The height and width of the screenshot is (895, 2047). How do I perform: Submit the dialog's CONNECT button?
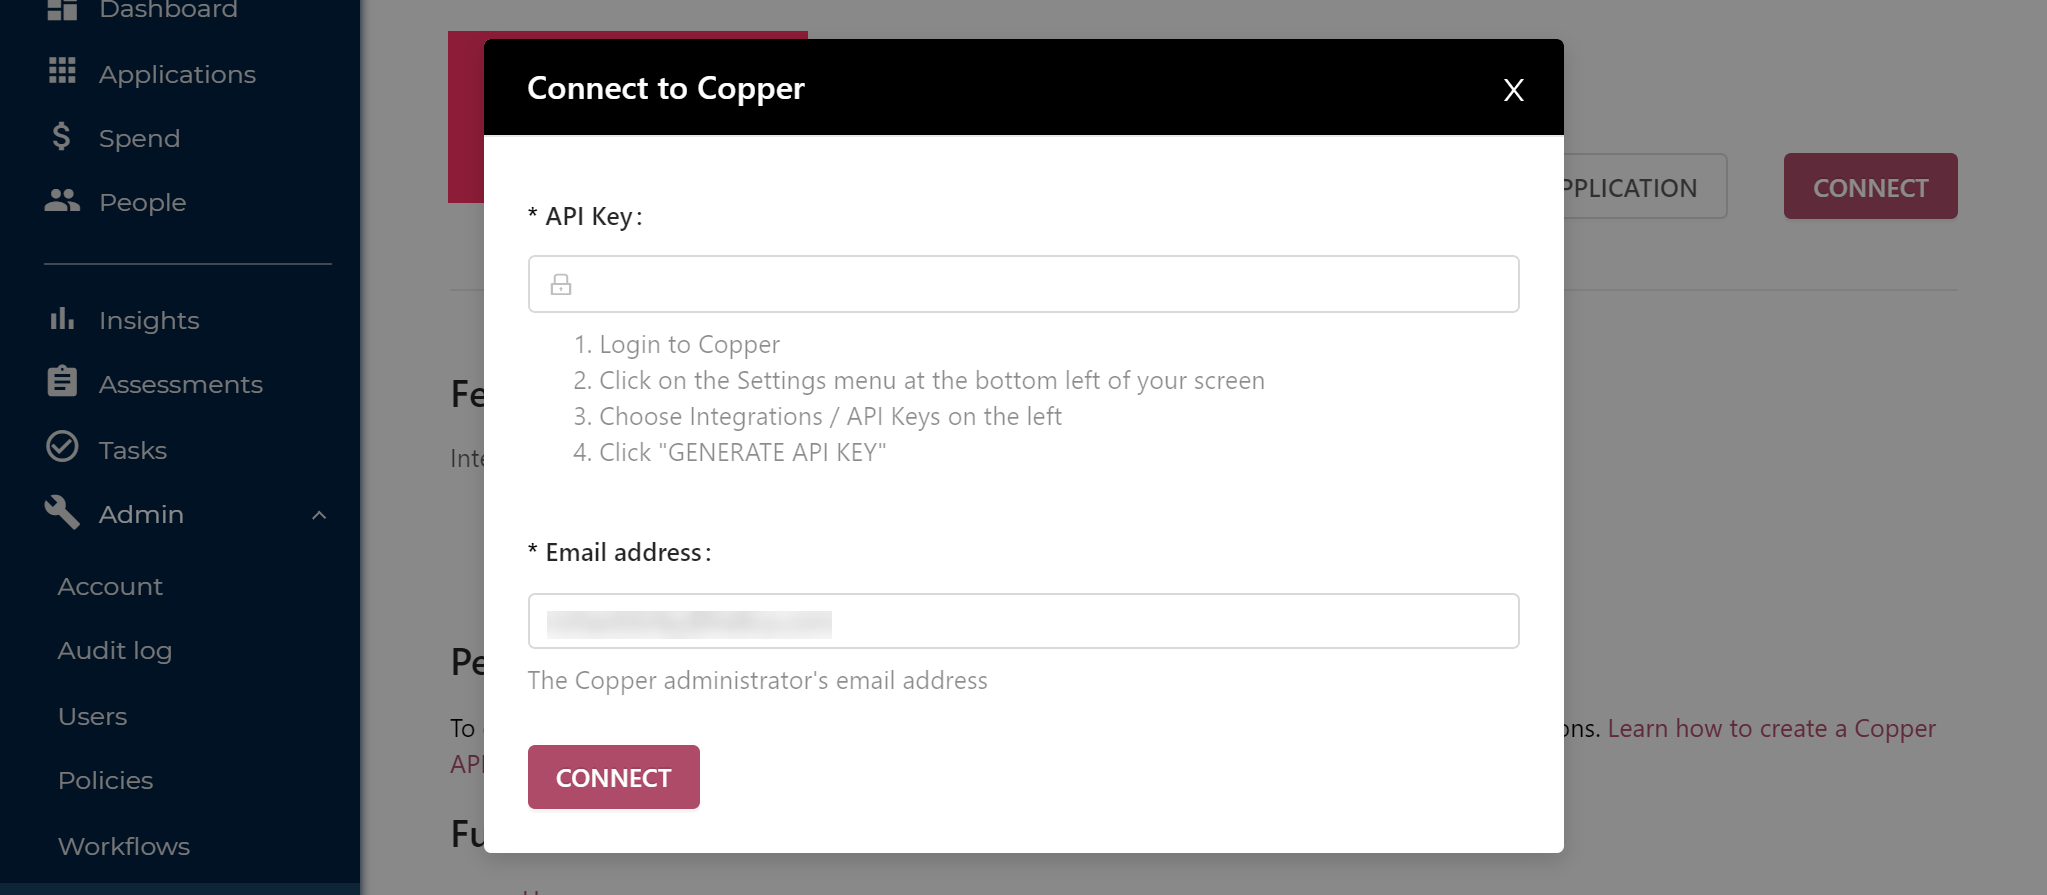[x=613, y=777]
